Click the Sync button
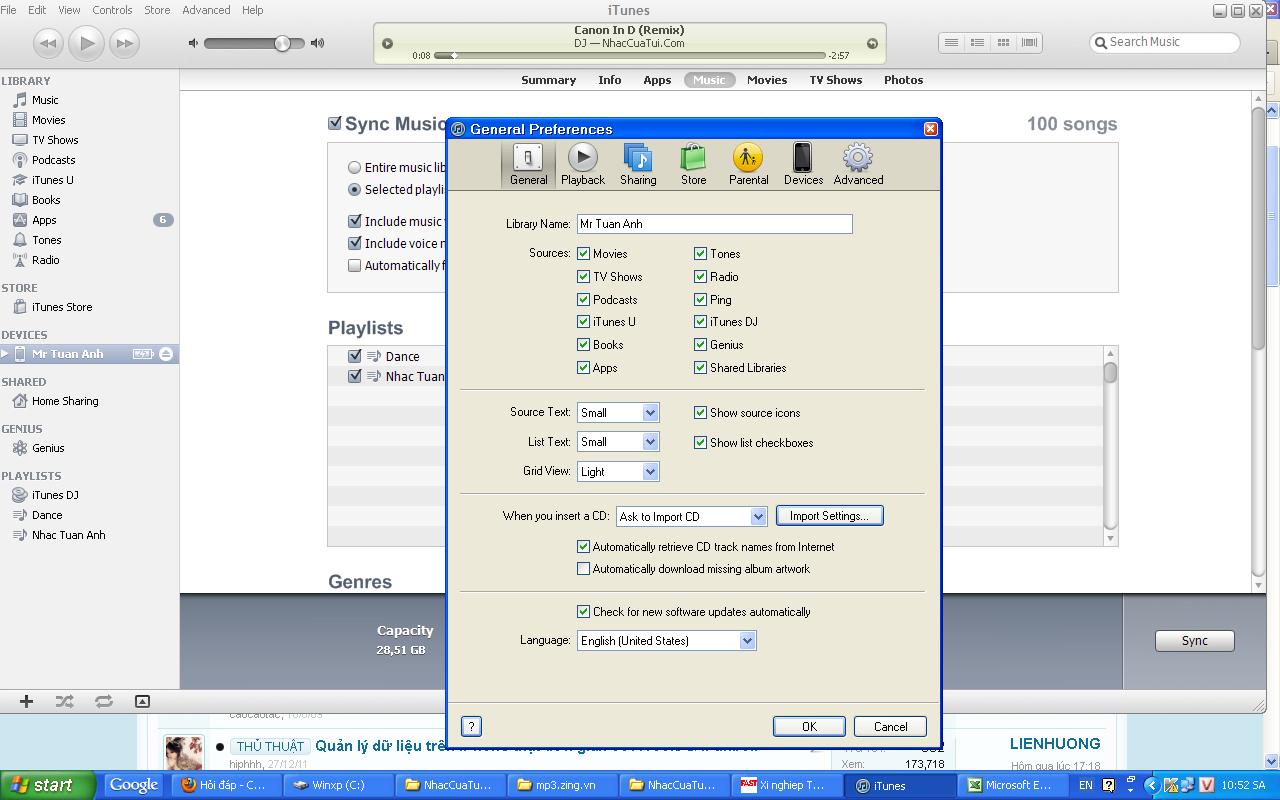This screenshot has height=800, width=1280. coord(1194,641)
